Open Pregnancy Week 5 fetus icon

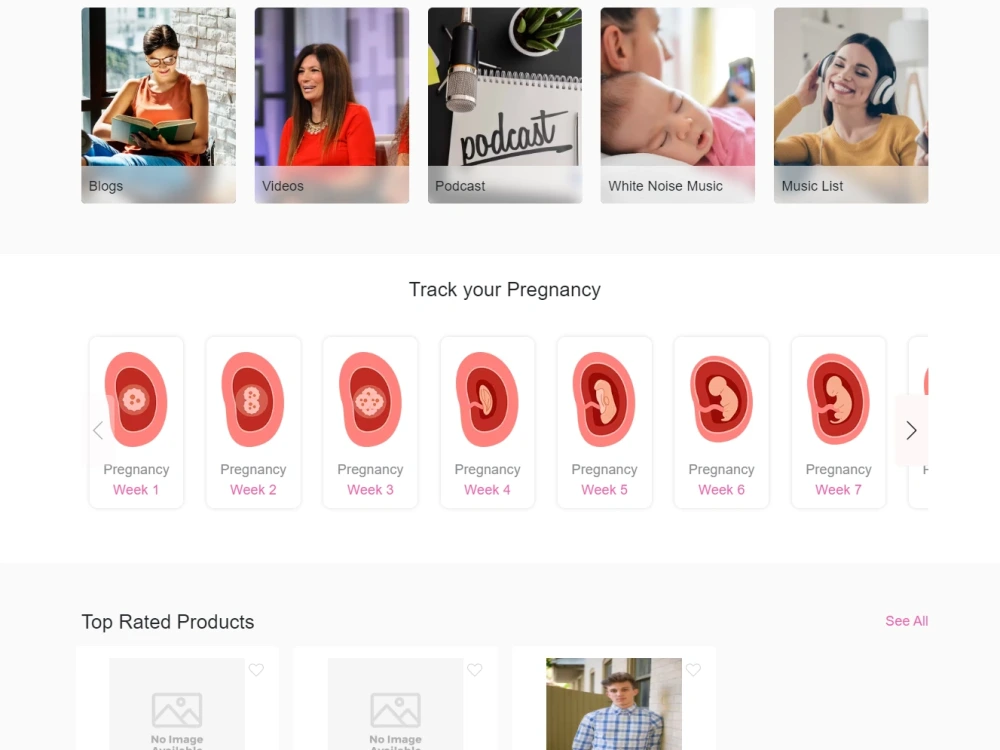[604, 399]
